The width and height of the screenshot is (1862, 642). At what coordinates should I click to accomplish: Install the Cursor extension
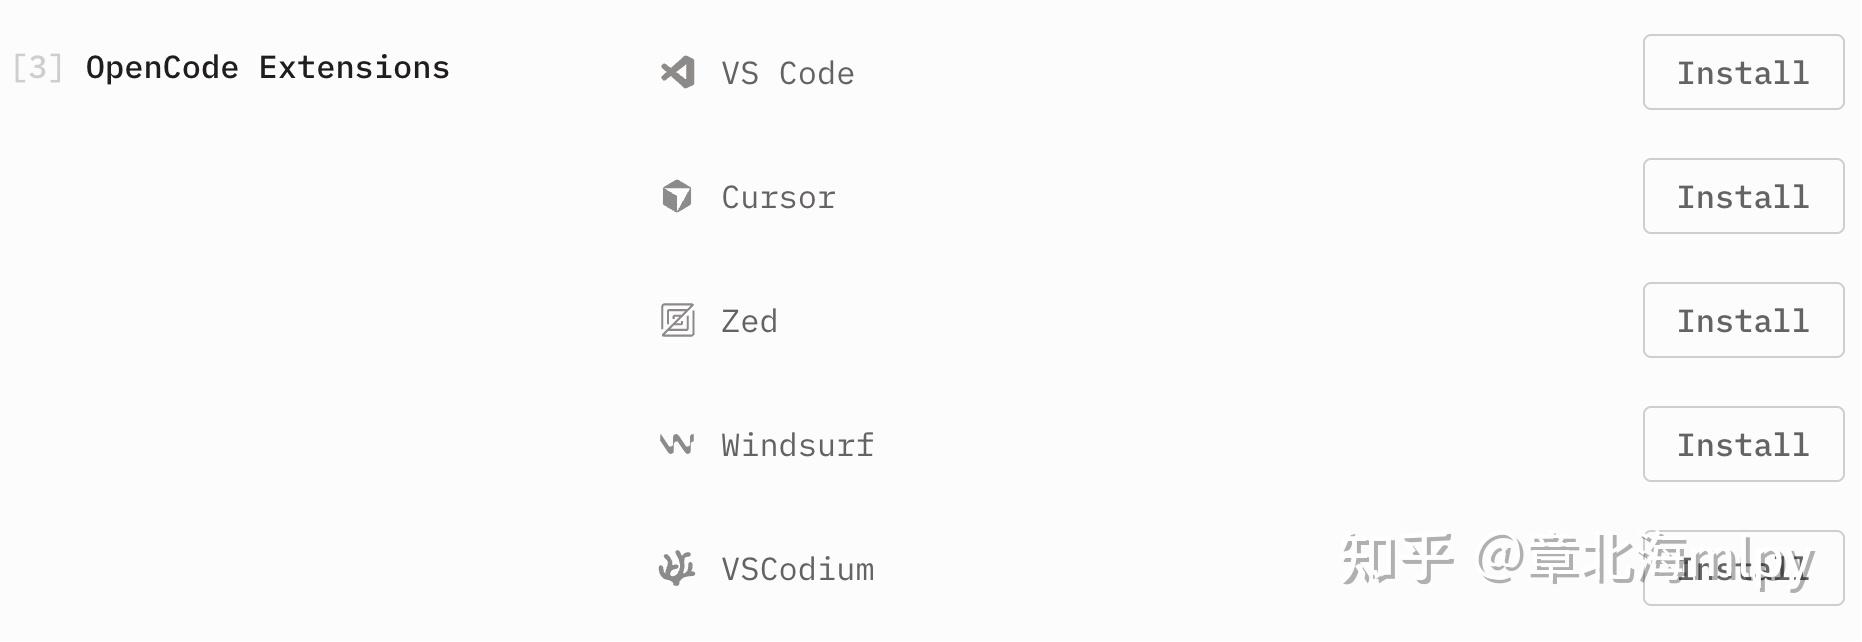1743,196
